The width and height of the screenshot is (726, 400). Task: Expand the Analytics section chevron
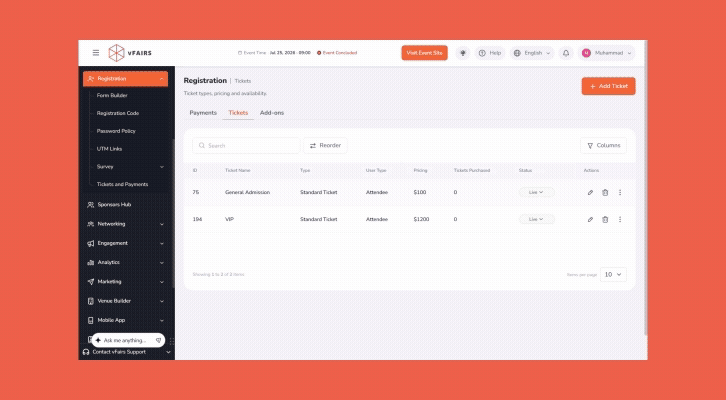162,262
